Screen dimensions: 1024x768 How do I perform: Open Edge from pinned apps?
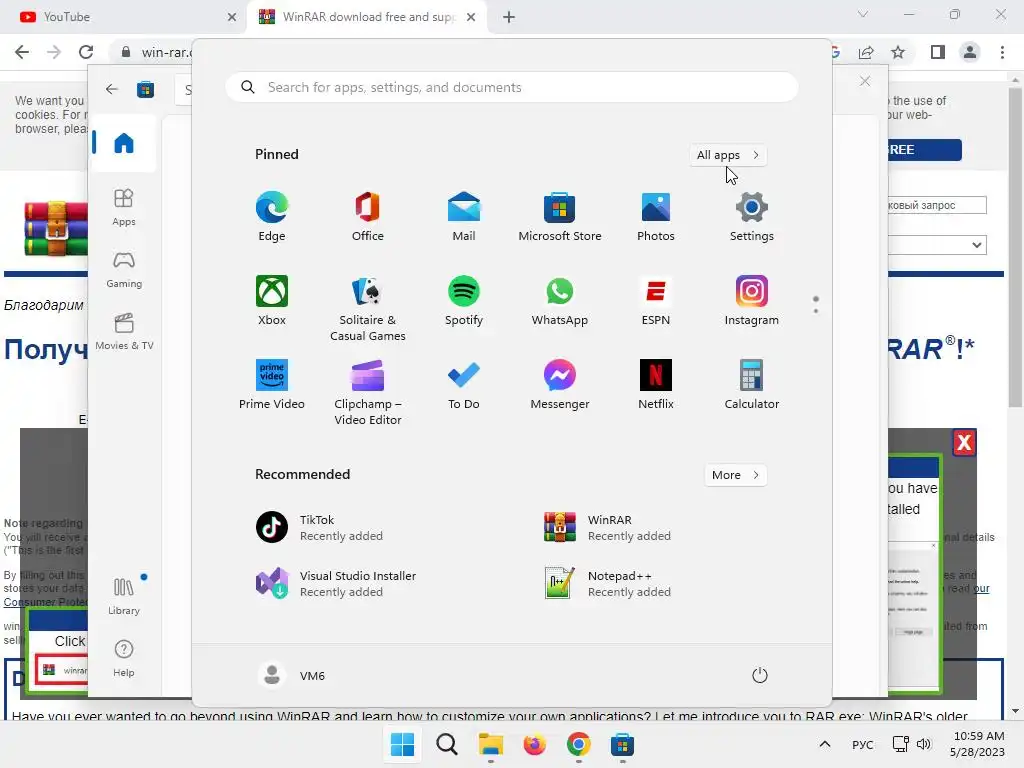tap(272, 217)
